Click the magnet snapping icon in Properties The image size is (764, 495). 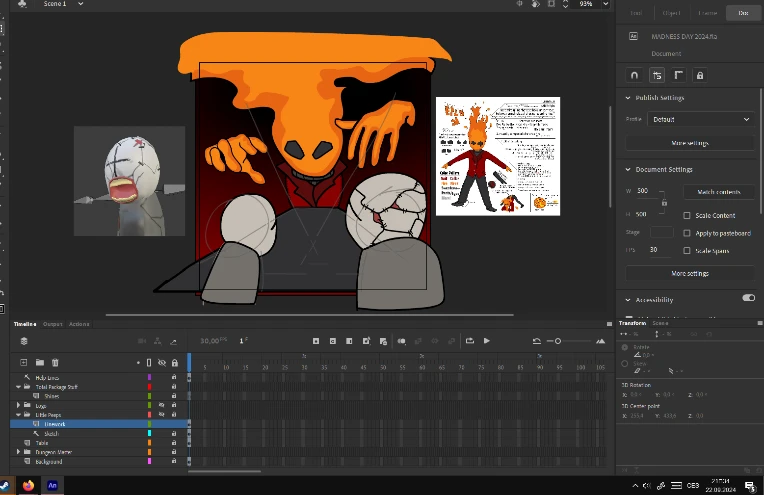click(633, 75)
